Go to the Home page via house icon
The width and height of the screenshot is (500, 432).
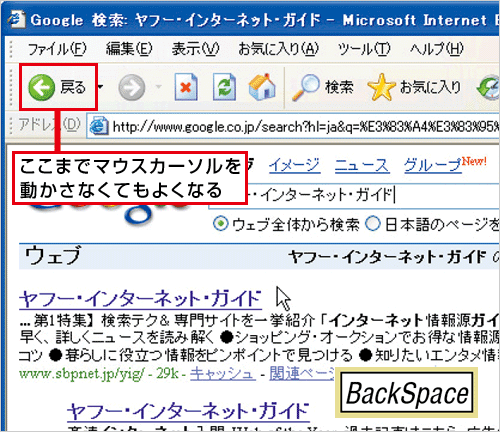pyautogui.click(x=262, y=87)
